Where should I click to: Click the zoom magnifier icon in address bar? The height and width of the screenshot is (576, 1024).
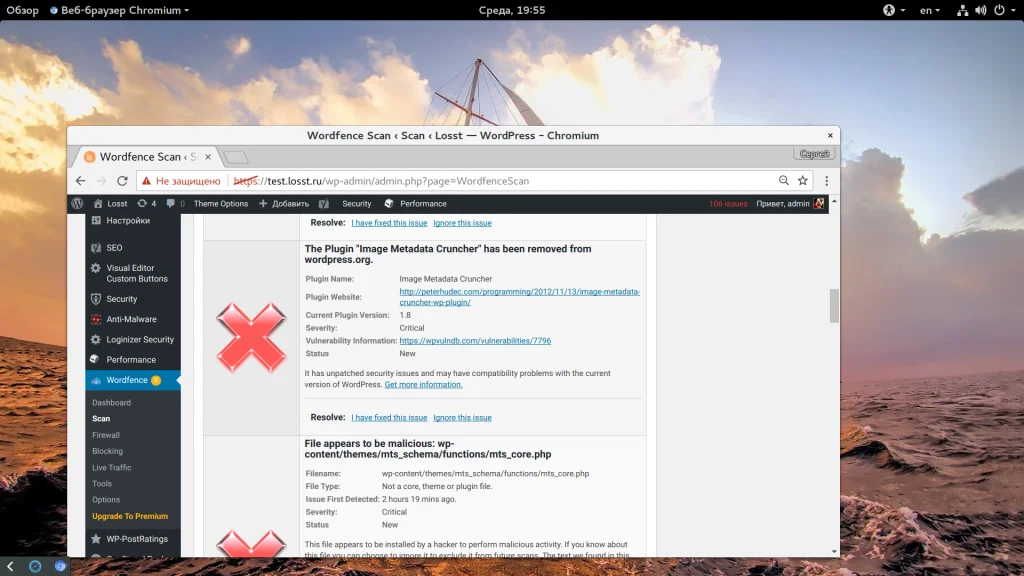click(x=784, y=181)
